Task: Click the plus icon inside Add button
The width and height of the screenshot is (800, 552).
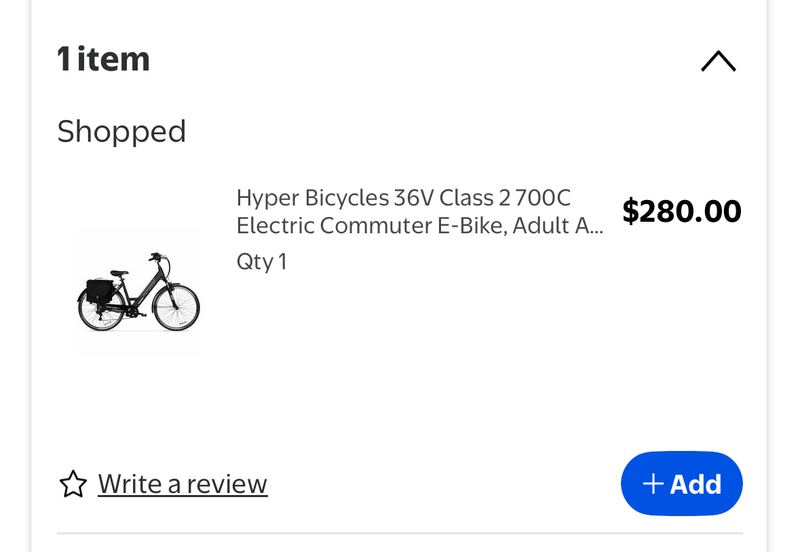Action: [653, 484]
